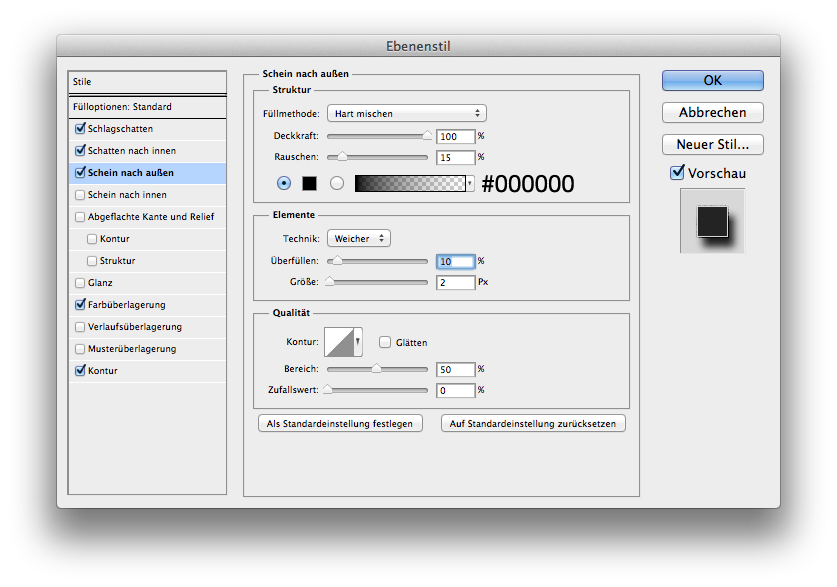Screen dimensions: 837x587
Task: Click the Abbrechen button
Action: pyautogui.click(x=712, y=112)
